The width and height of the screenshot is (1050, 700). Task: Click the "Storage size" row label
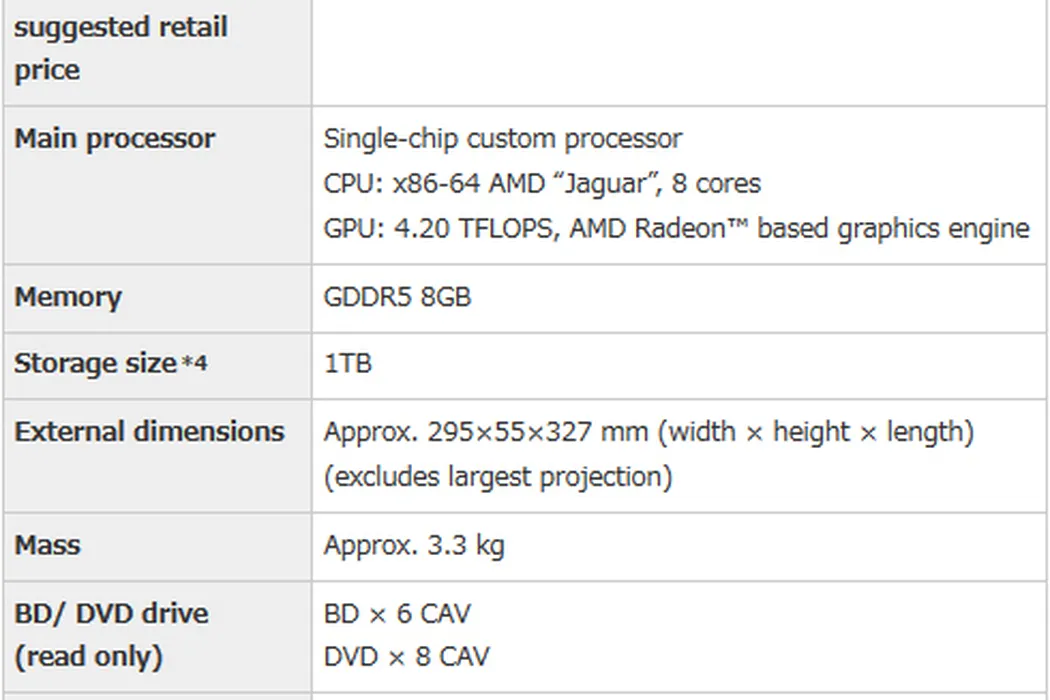[95, 363]
